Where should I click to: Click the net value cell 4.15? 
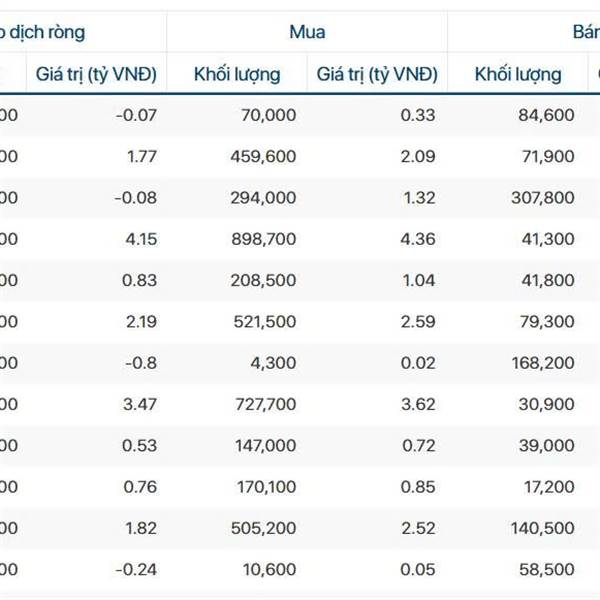point(137,239)
